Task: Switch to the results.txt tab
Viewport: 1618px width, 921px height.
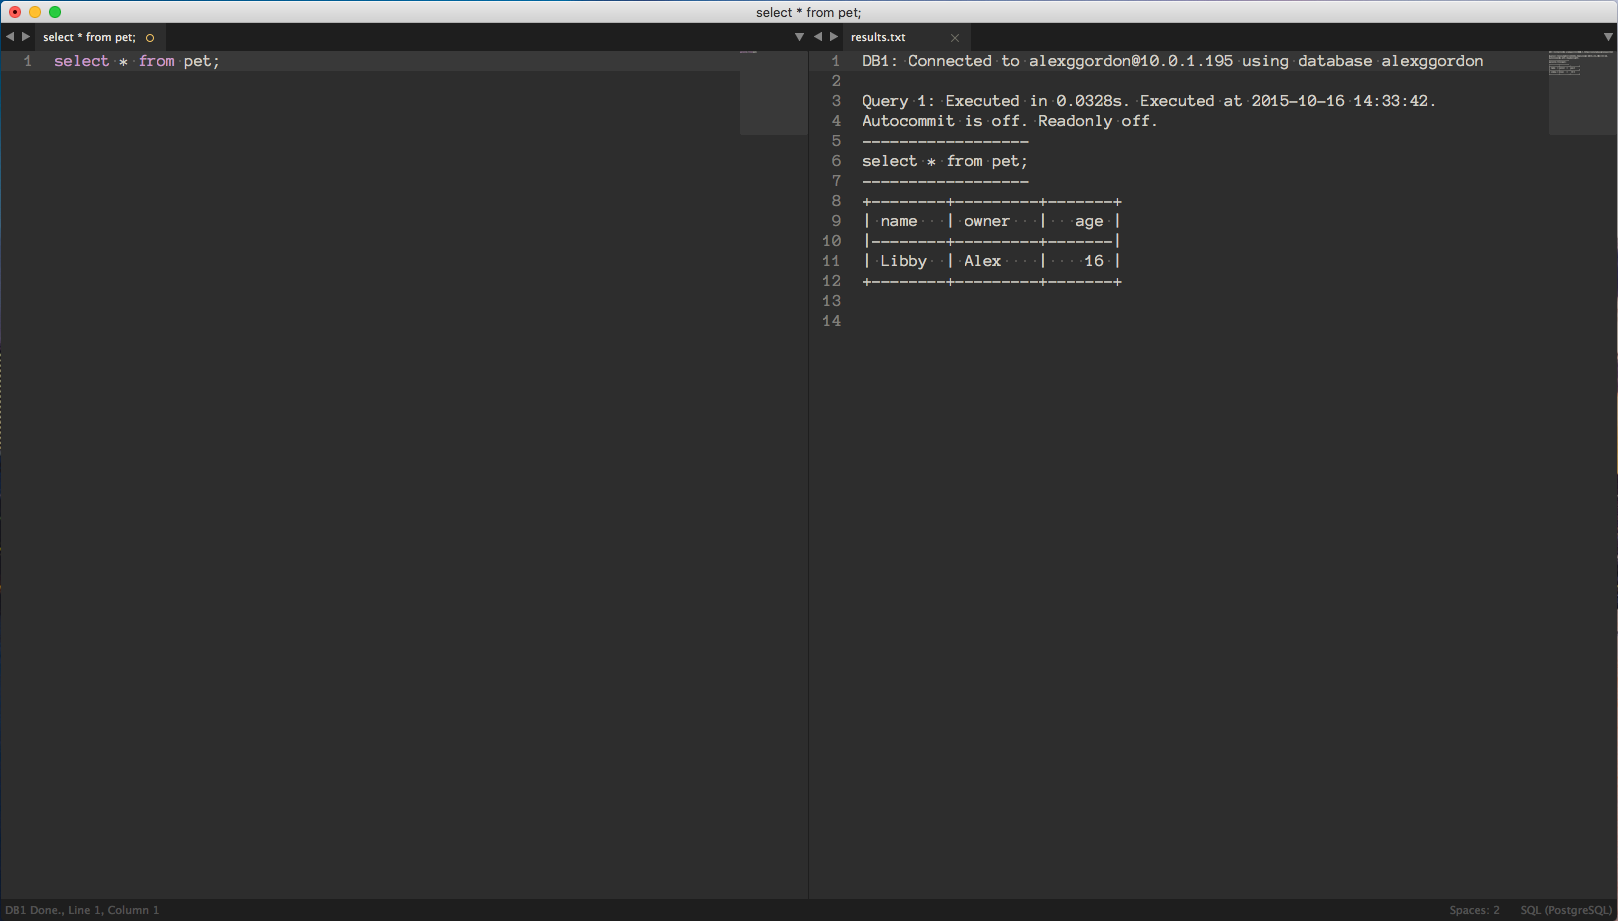Action: click(x=877, y=37)
